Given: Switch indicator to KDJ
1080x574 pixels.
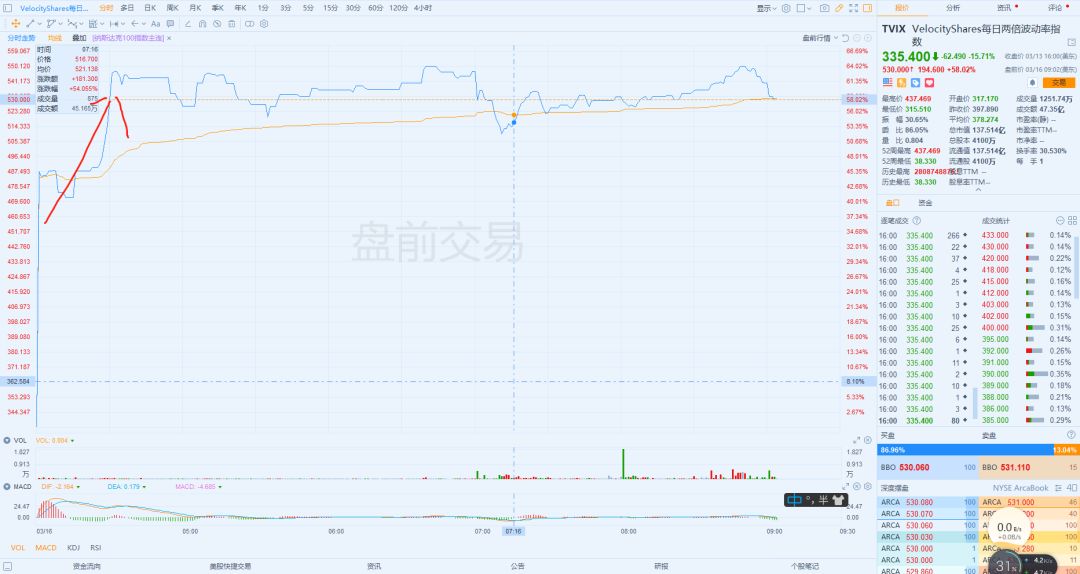Looking at the screenshot, I should click(x=73, y=548).
